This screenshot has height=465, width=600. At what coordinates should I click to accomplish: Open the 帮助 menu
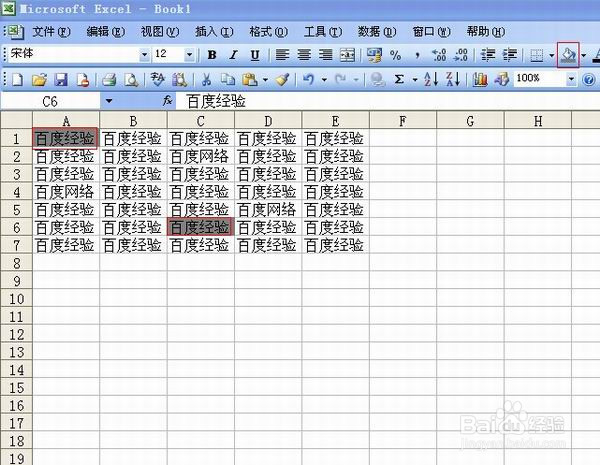(486, 31)
